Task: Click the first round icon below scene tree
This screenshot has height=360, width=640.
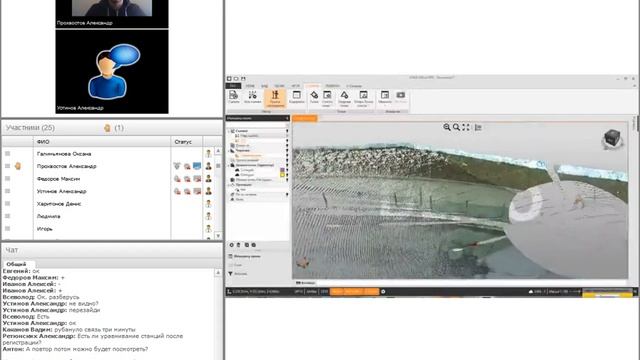Action: point(231,245)
